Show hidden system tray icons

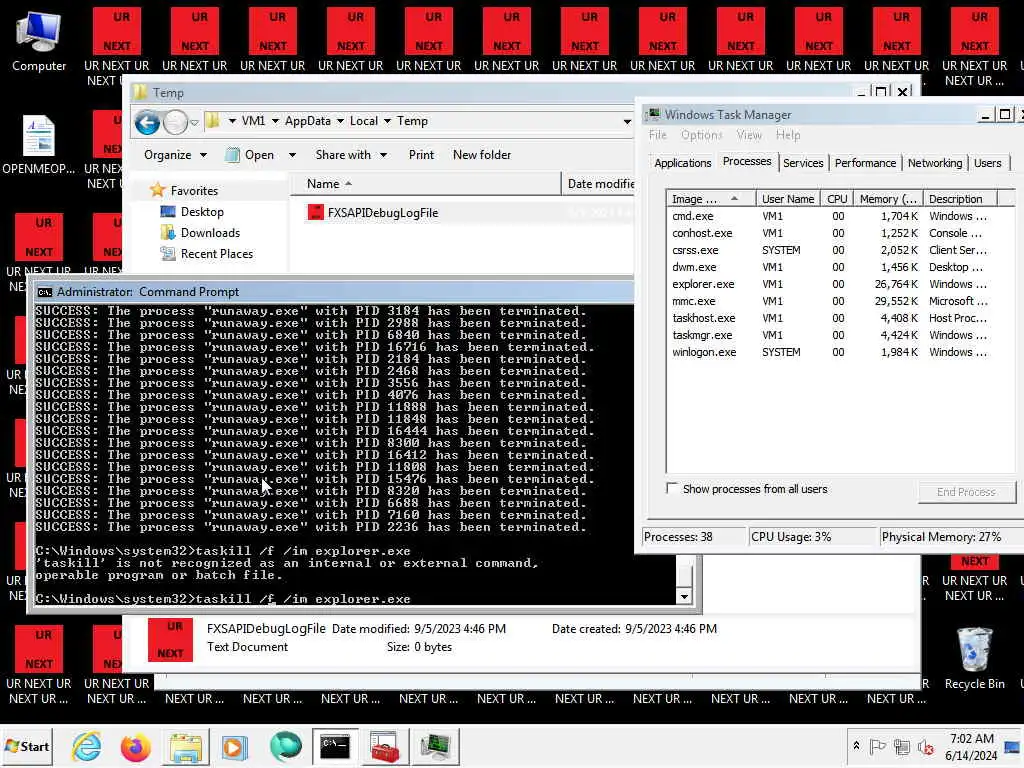[x=856, y=746]
